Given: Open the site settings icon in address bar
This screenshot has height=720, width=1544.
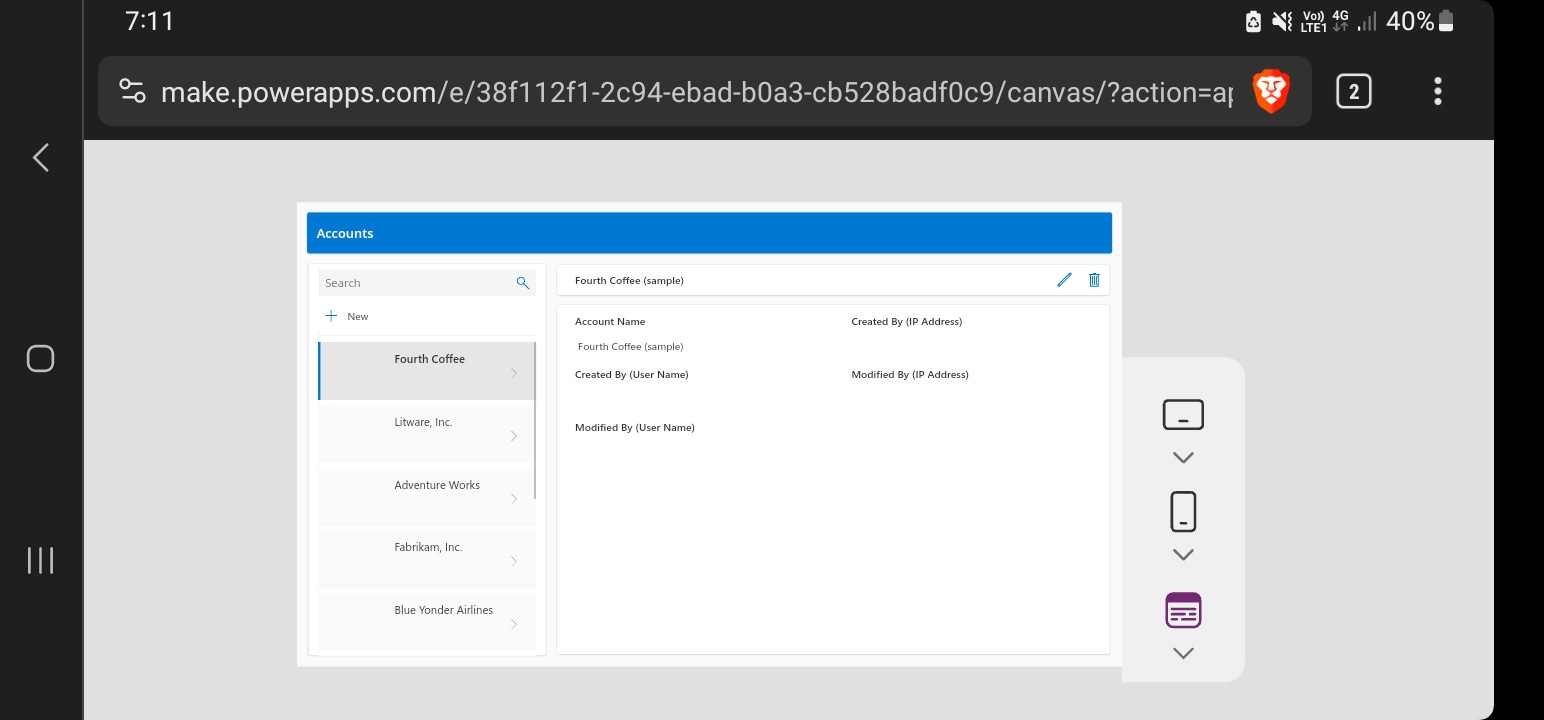Looking at the screenshot, I should point(132,91).
